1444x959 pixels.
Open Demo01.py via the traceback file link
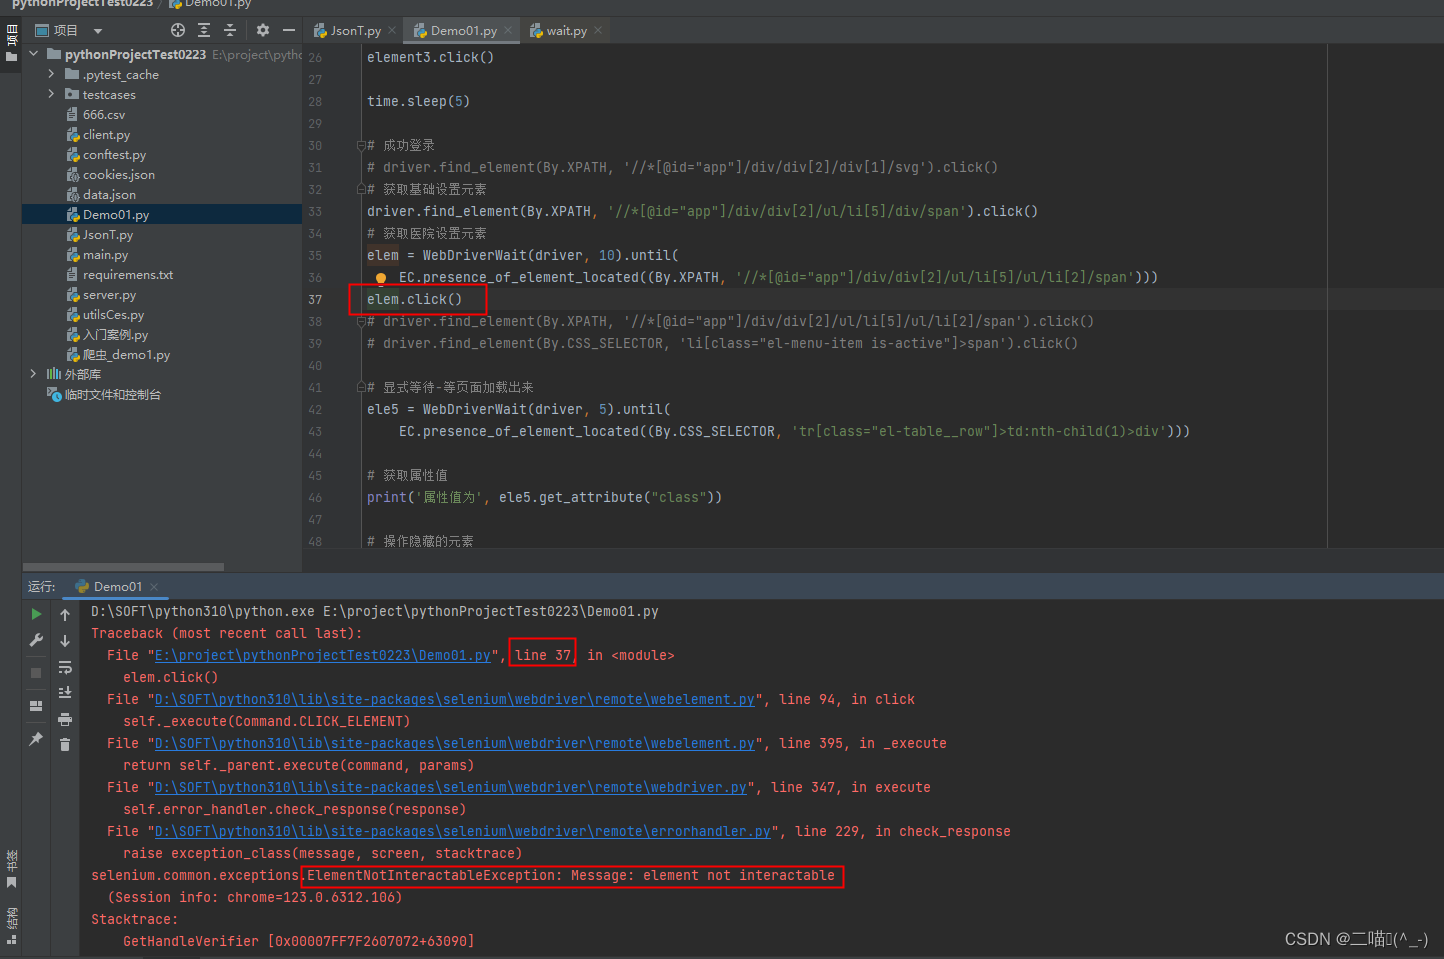[322, 654]
